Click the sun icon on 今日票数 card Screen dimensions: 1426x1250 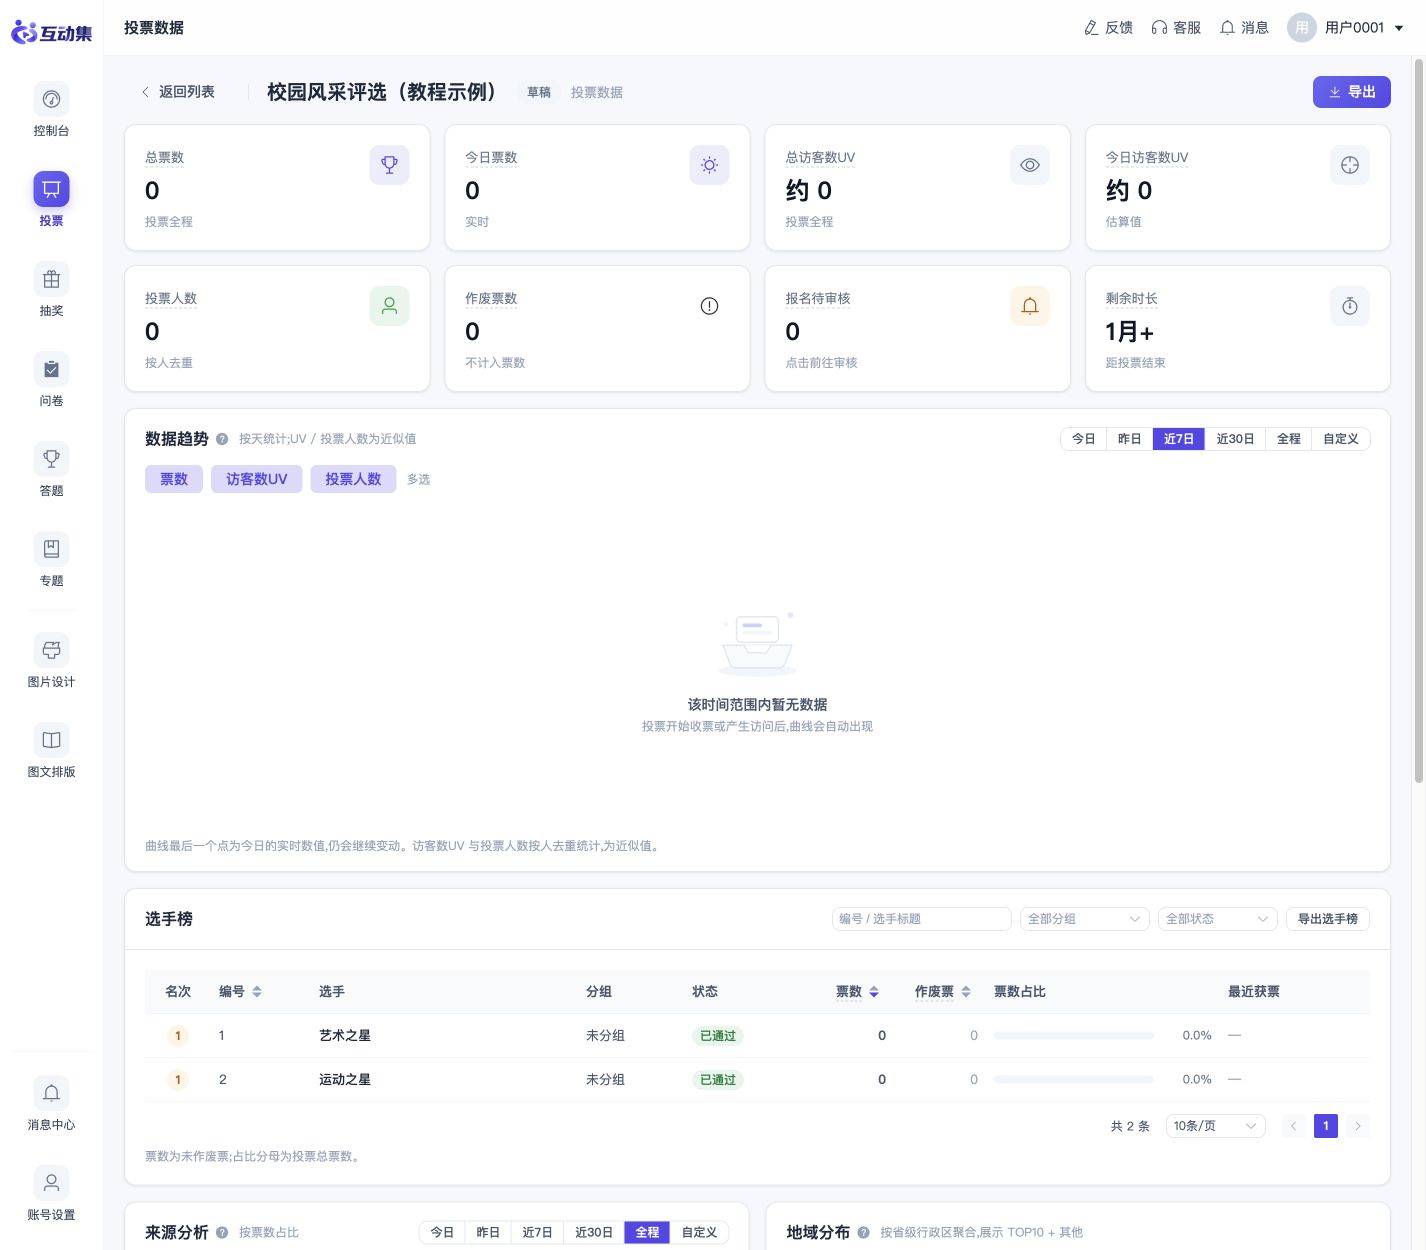pos(709,165)
